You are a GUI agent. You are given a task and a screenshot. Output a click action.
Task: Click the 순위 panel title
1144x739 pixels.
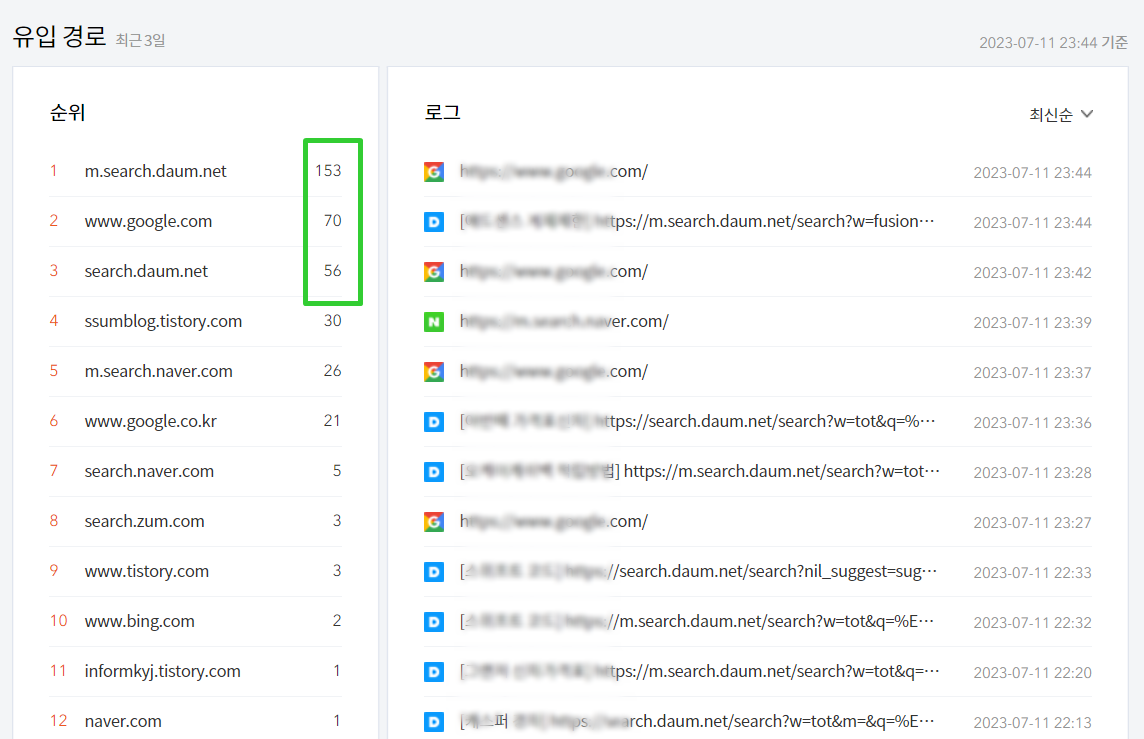[67, 112]
